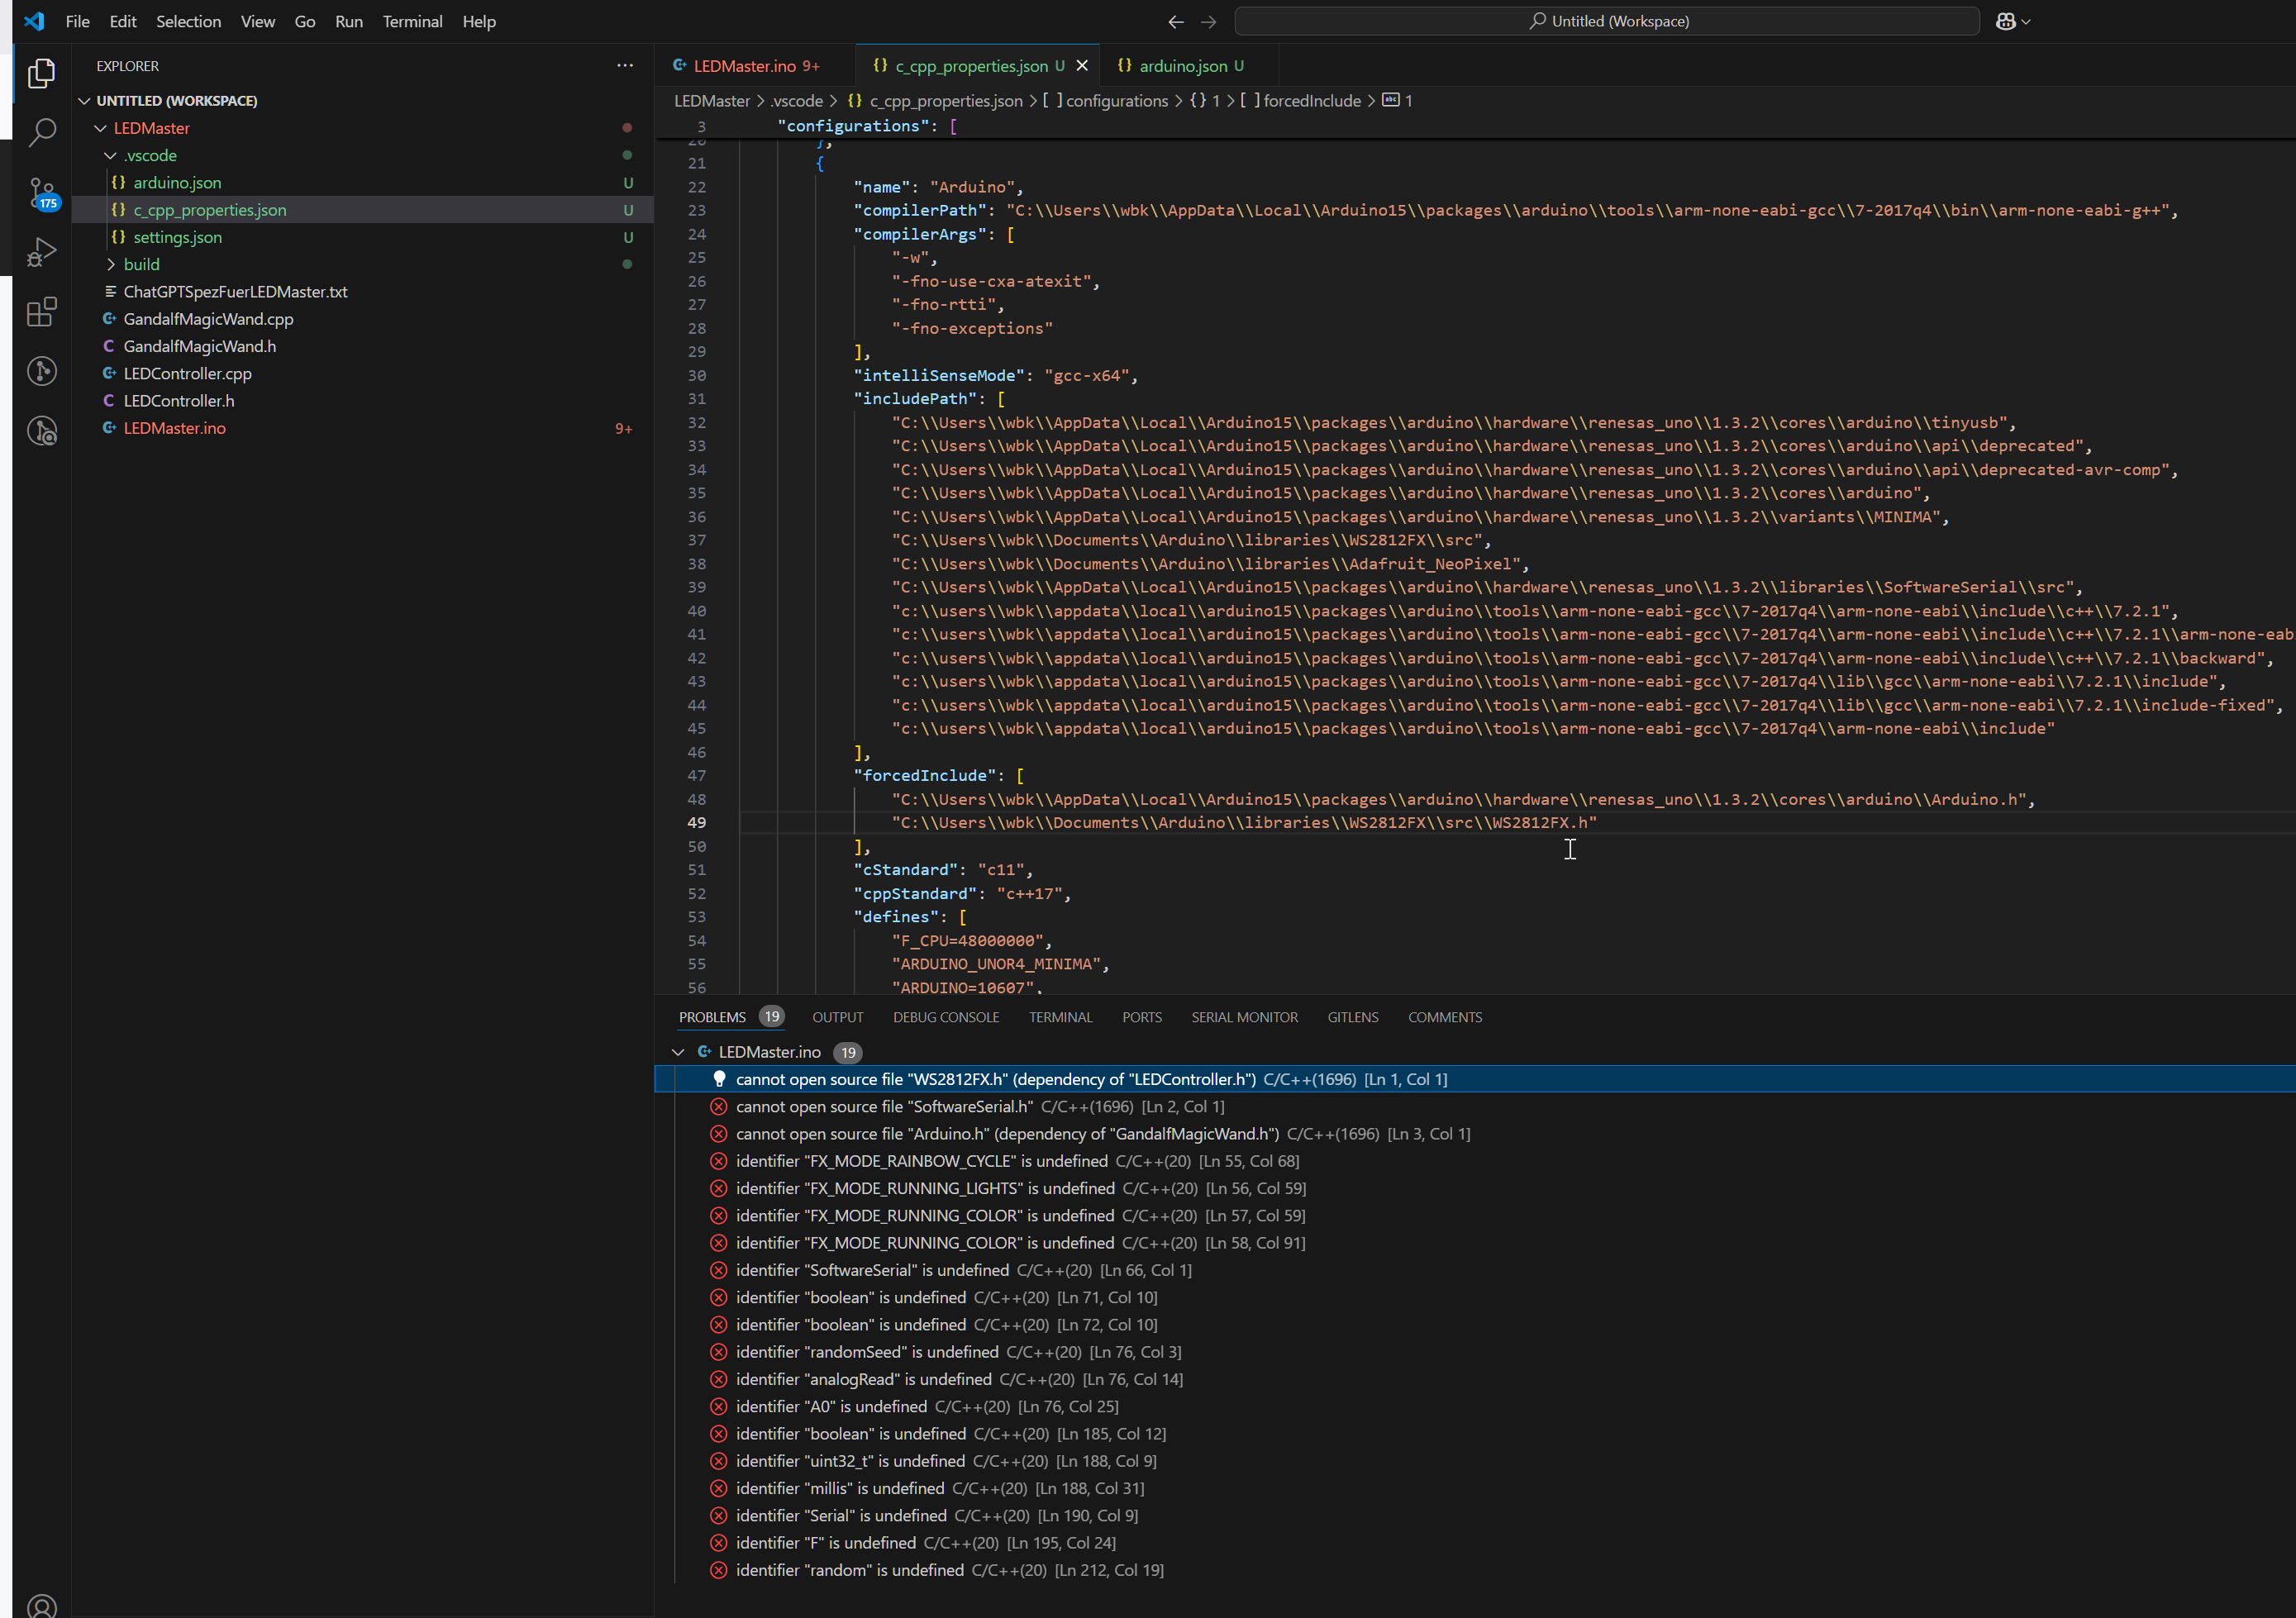Open the Run and Debug view
Image resolution: width=2296 pixels, height=1618 pixels.
[41, 252]
